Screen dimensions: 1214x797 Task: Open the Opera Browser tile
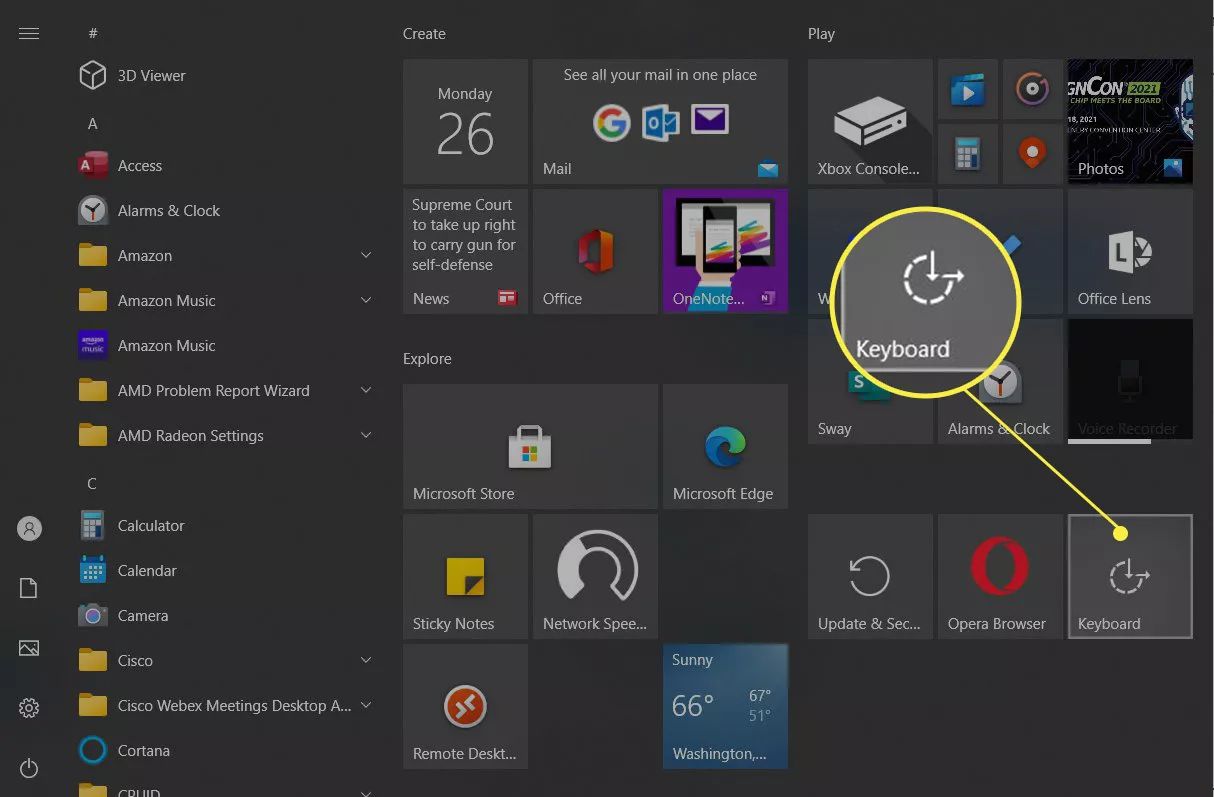click(x=999, y=576)
